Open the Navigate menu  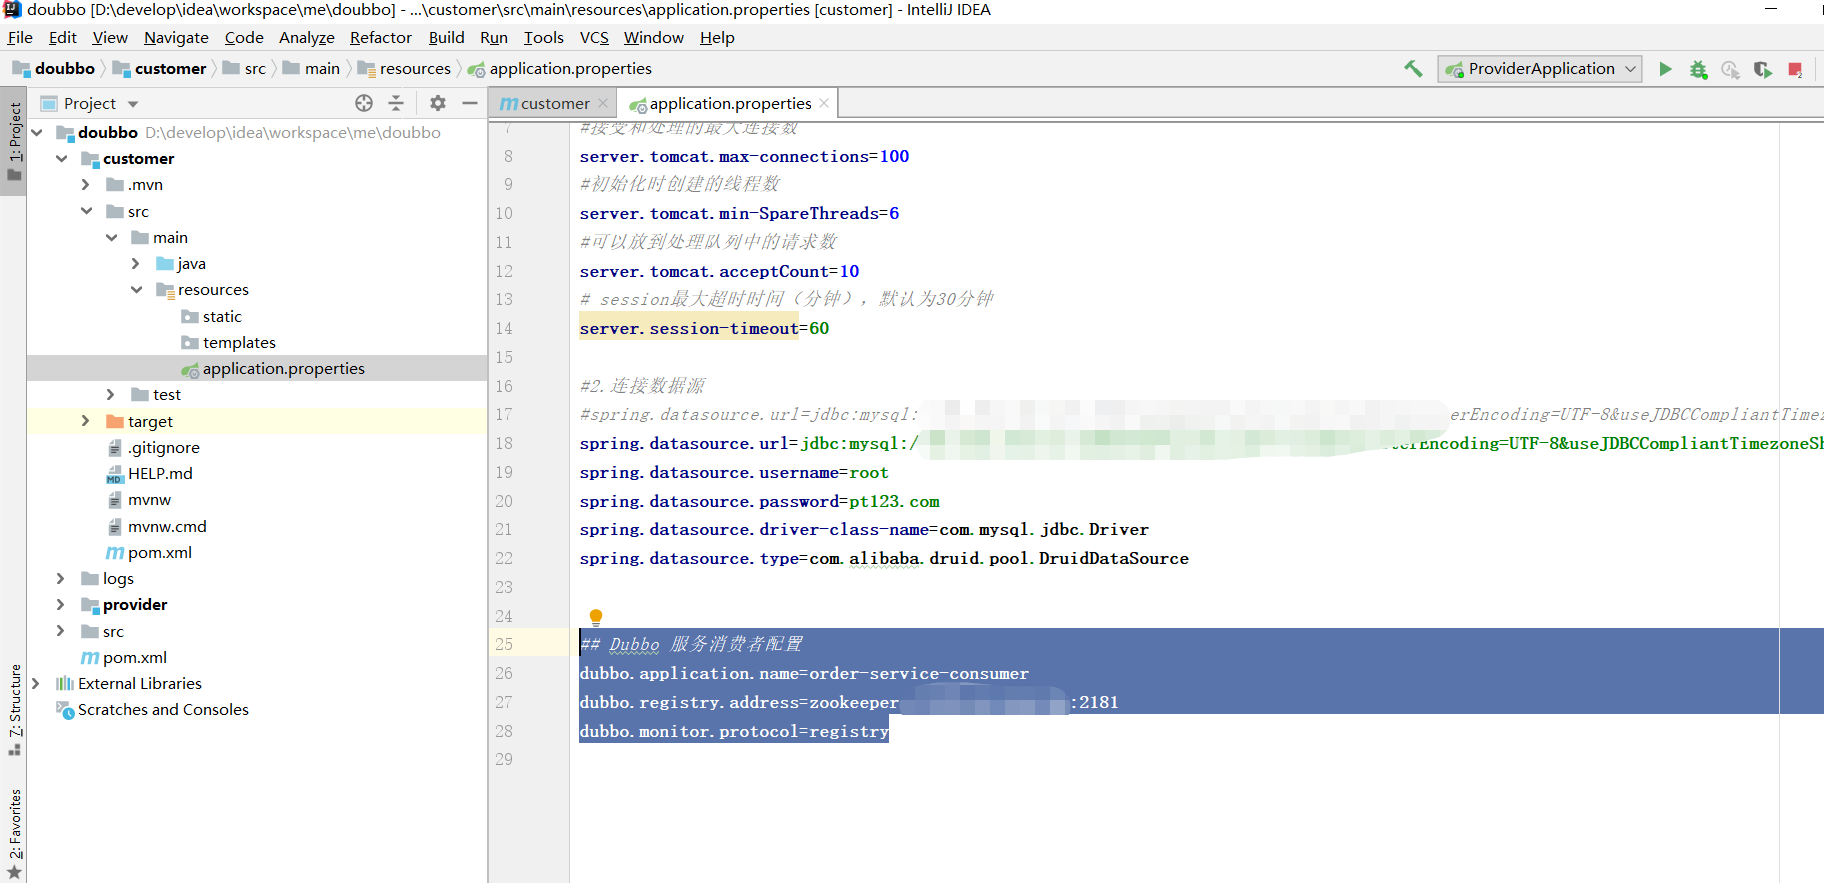click(176, 38)
